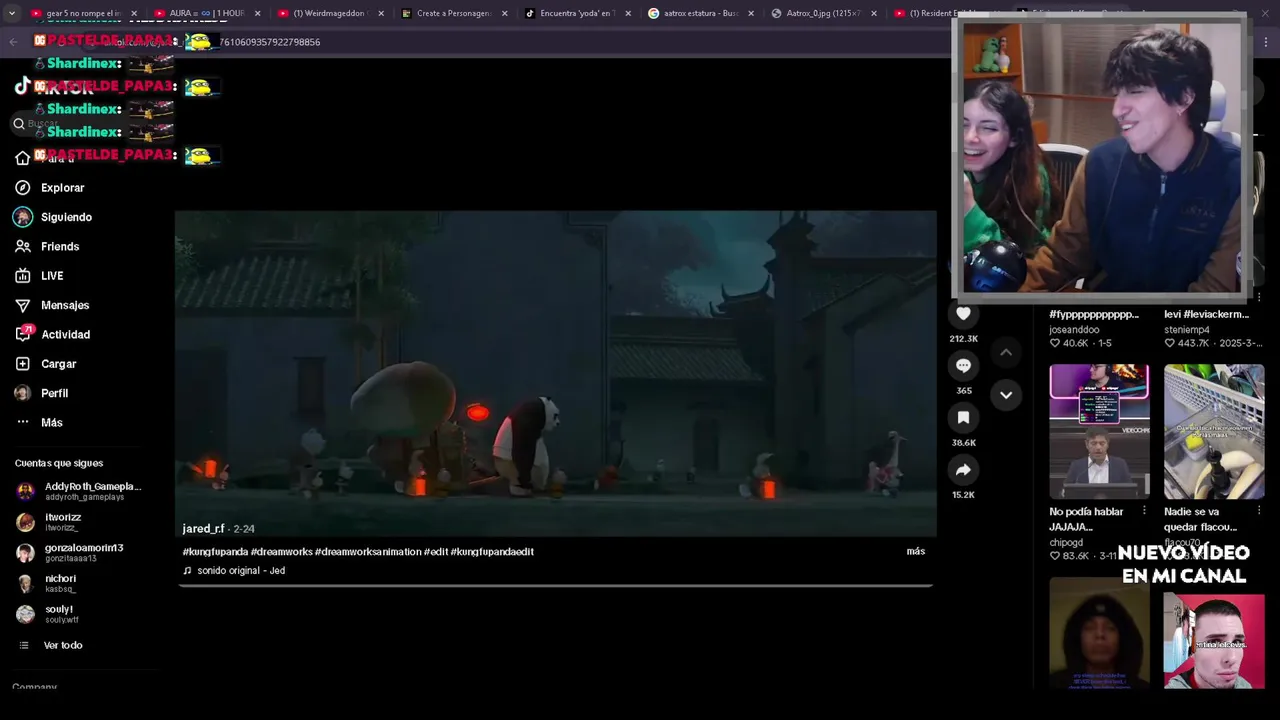This screenshot has width=1280, height=720.
Task: Click the Siguiendo avatar icon
Action: pos(22,217)
